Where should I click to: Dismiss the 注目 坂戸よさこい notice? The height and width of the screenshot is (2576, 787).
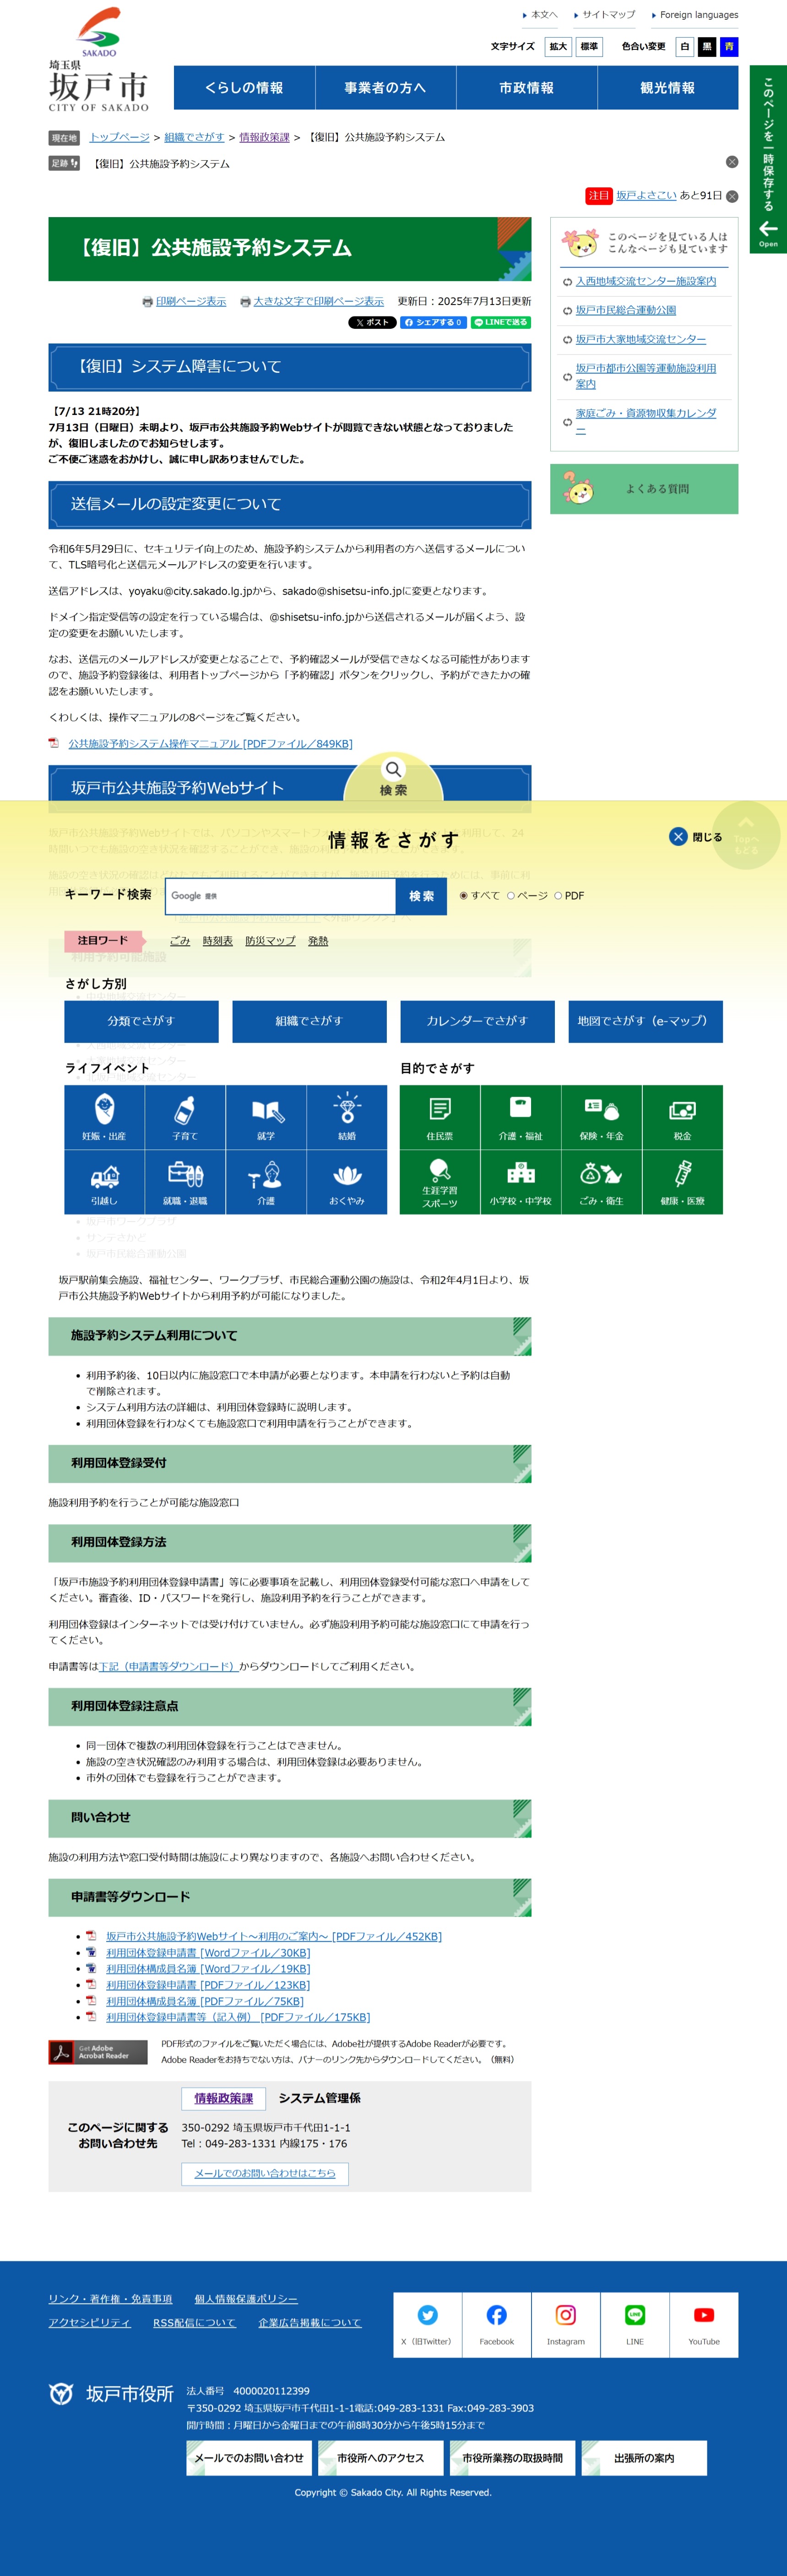pyautogui.click(x=731, y=196)
